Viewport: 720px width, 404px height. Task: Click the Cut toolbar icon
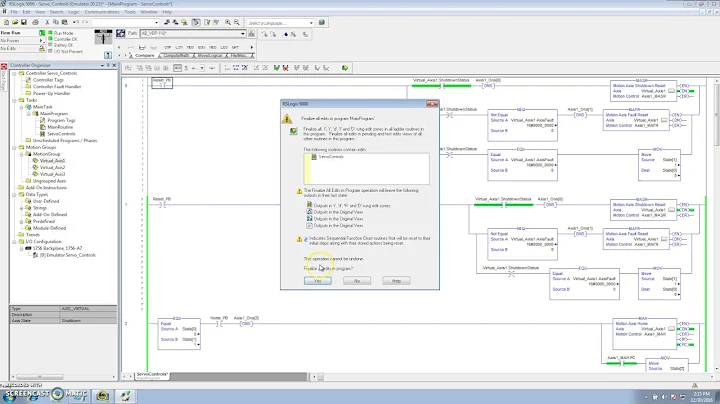[x=47, y=22]
